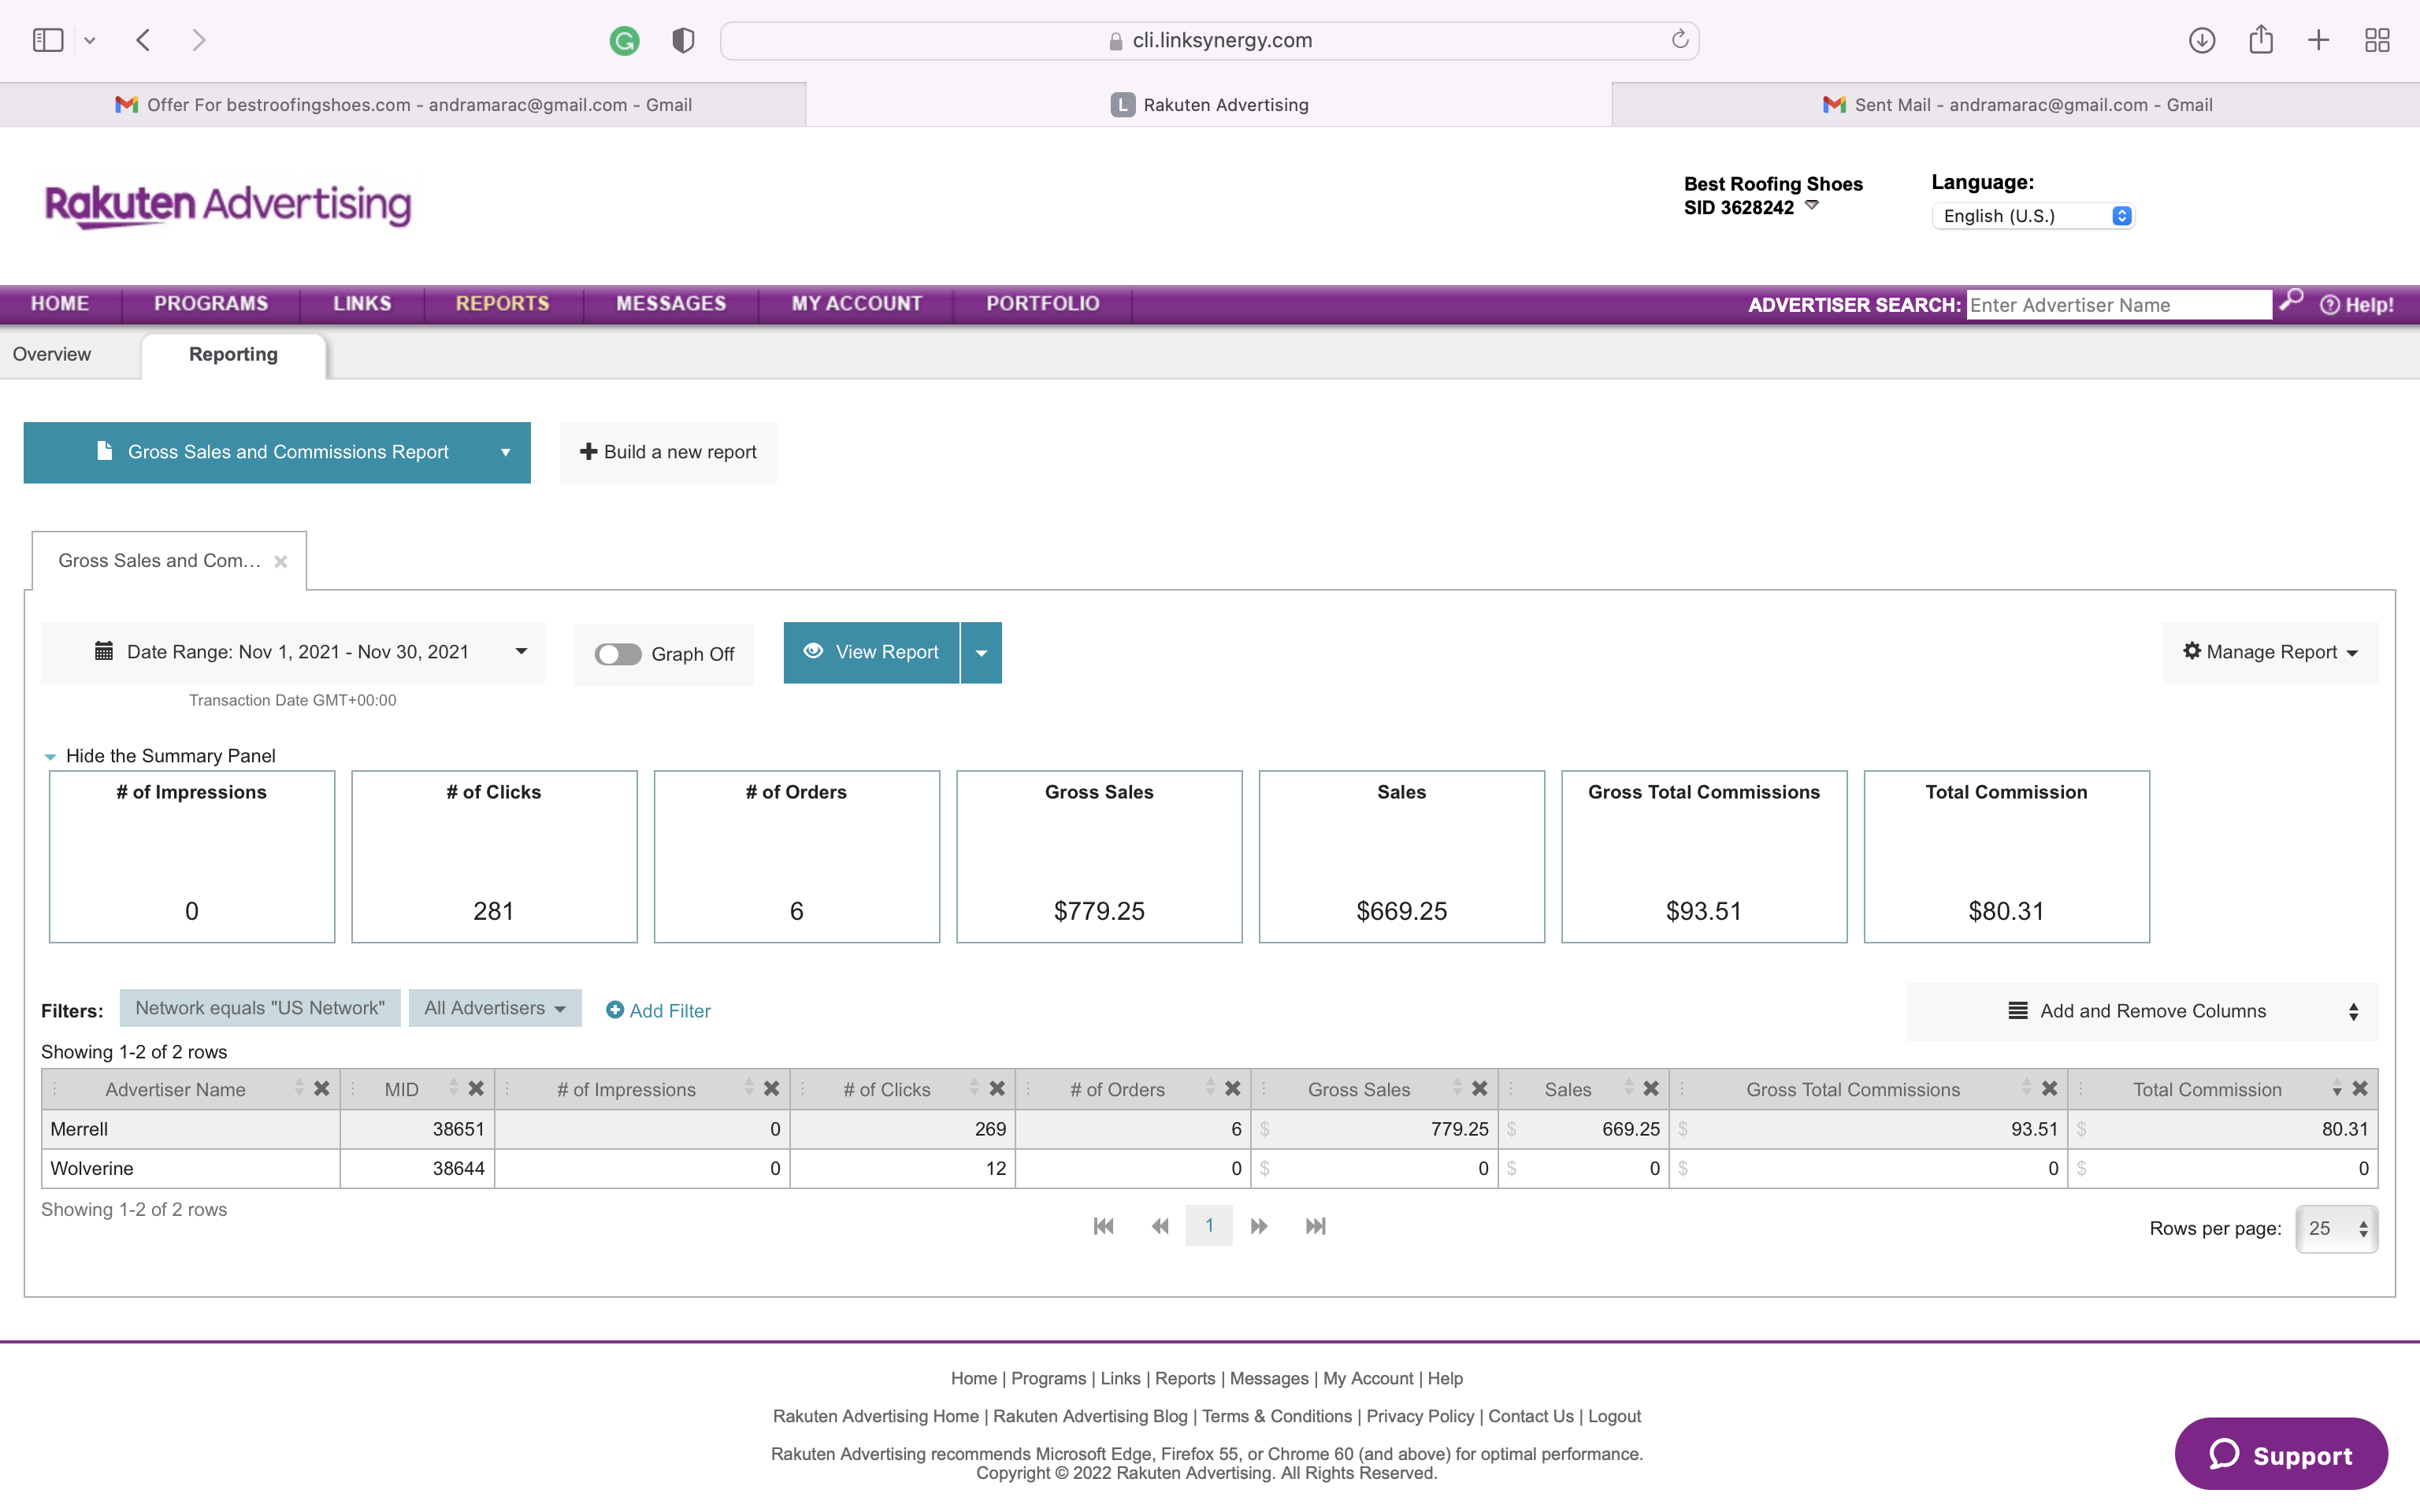Switch to Sent Mail Gmail tab
The height and width of the screenshot is (1512, 2420).
2016,105
